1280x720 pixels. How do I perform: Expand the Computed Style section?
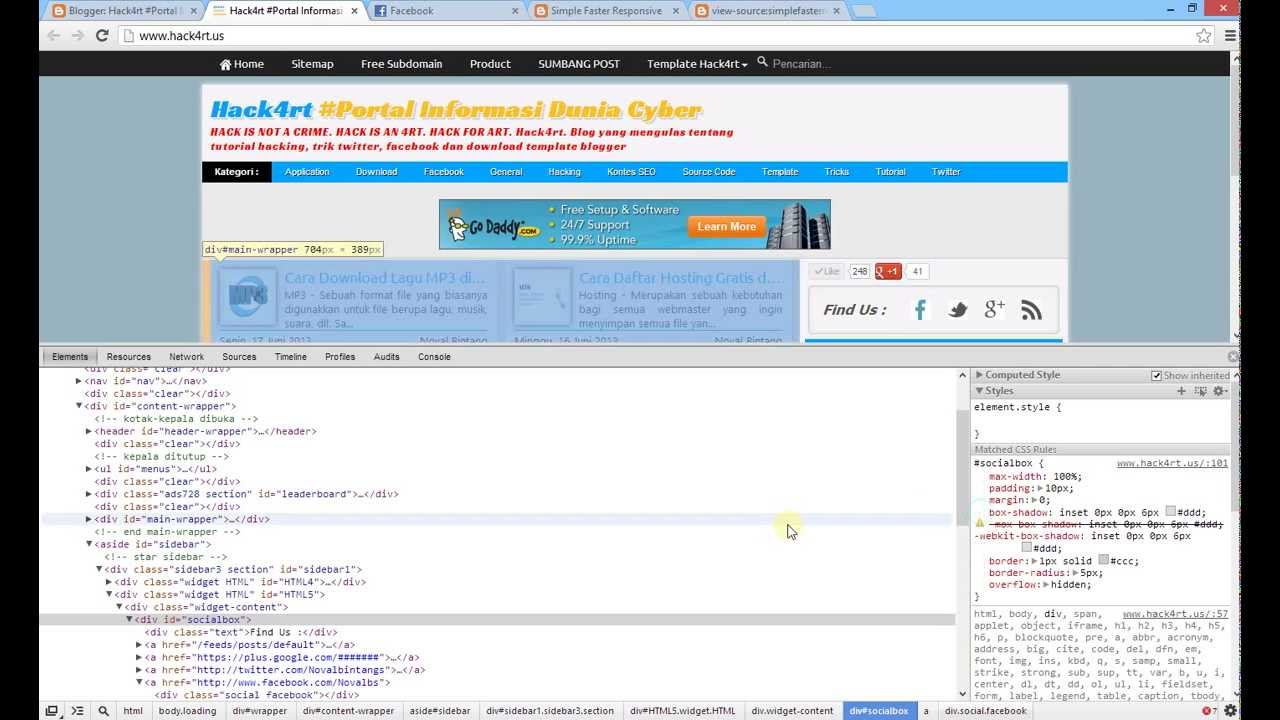[x=980, y=375]
